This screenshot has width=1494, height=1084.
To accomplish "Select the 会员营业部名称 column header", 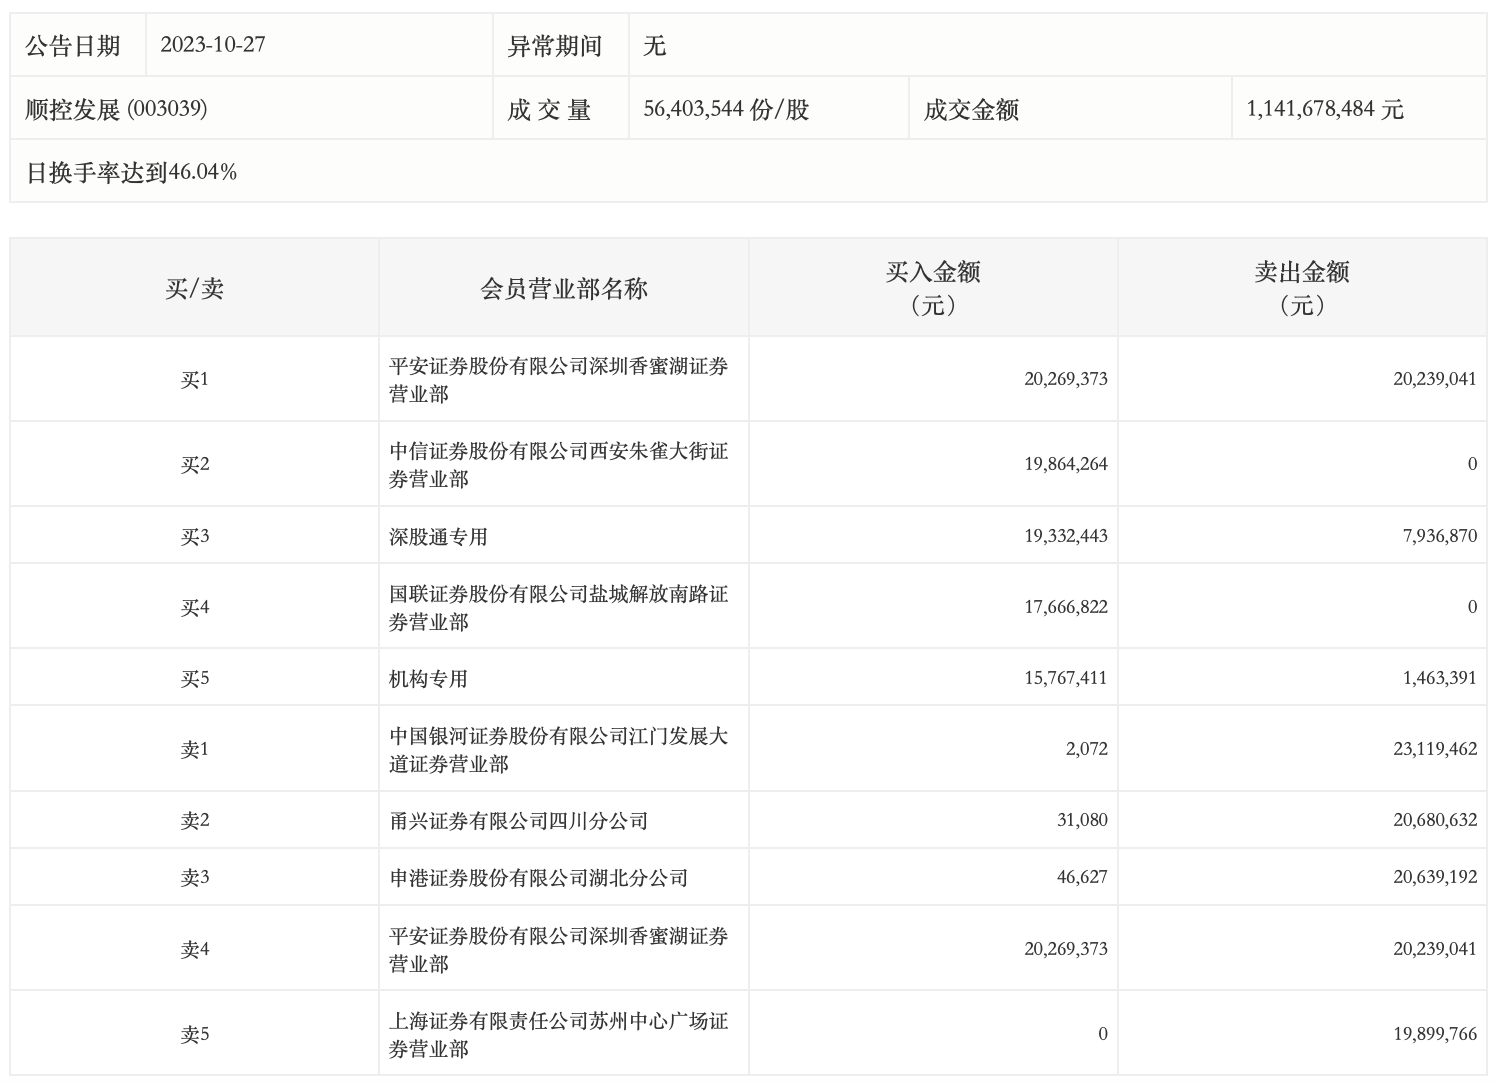I will click(x=564, y=289).
